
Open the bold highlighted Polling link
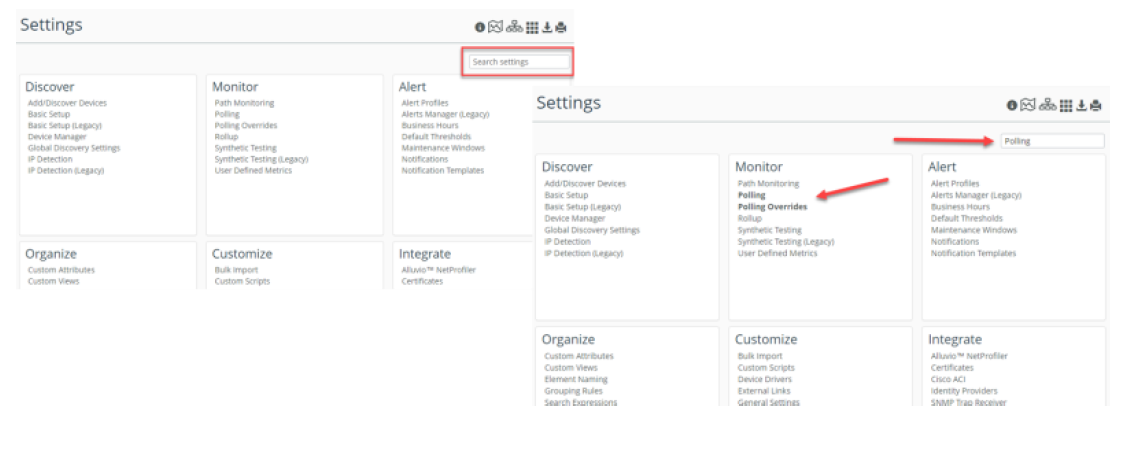pos(751,195)
